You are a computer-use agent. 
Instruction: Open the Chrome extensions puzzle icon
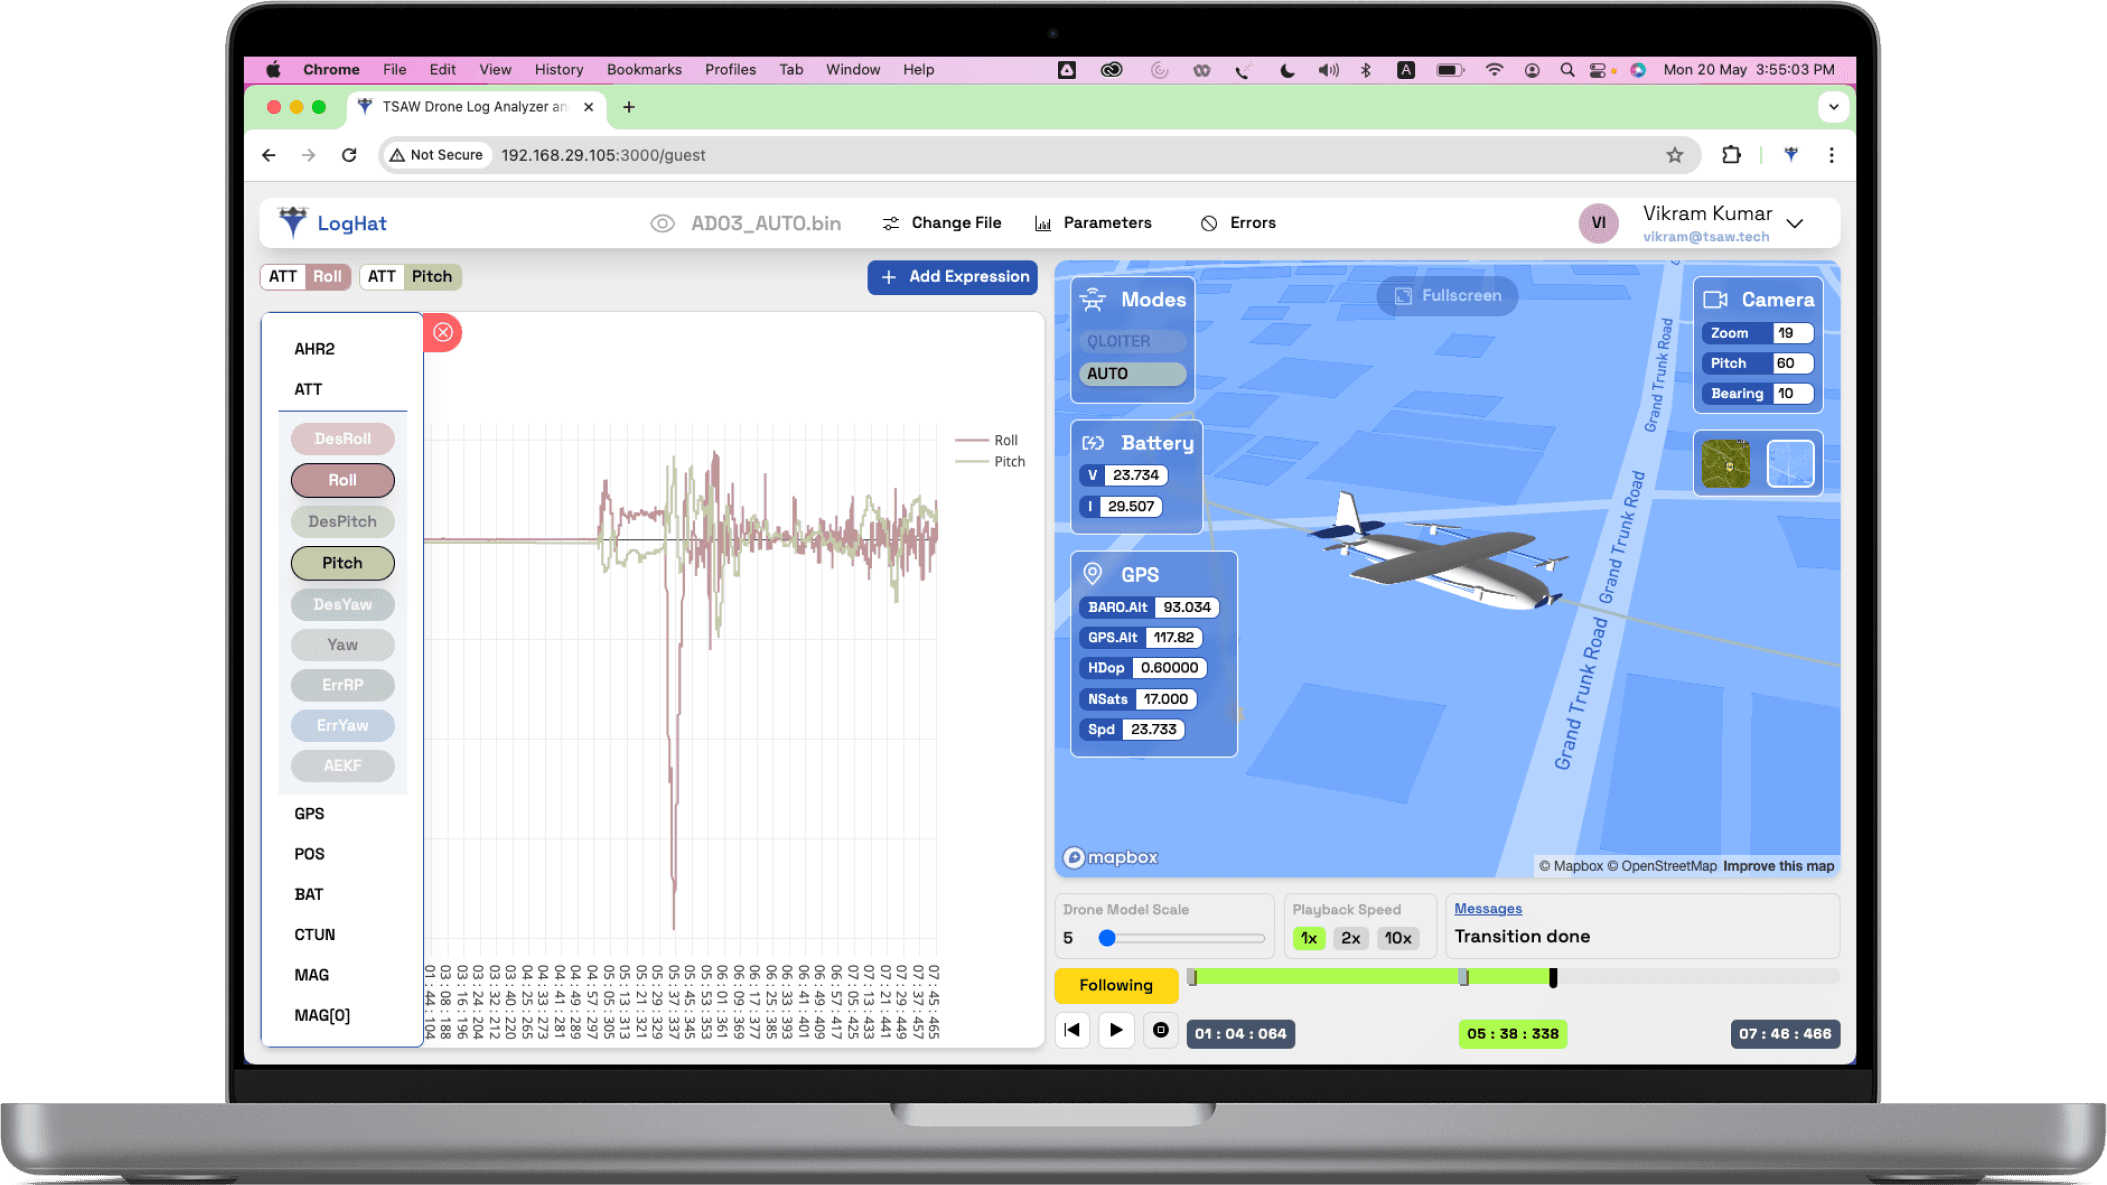coord(1731,155)
